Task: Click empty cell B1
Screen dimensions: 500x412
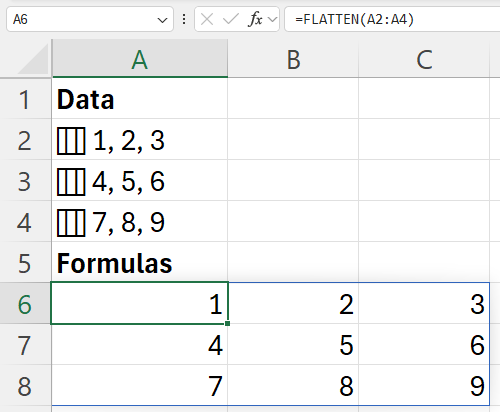Action: (x=293, y=99)
